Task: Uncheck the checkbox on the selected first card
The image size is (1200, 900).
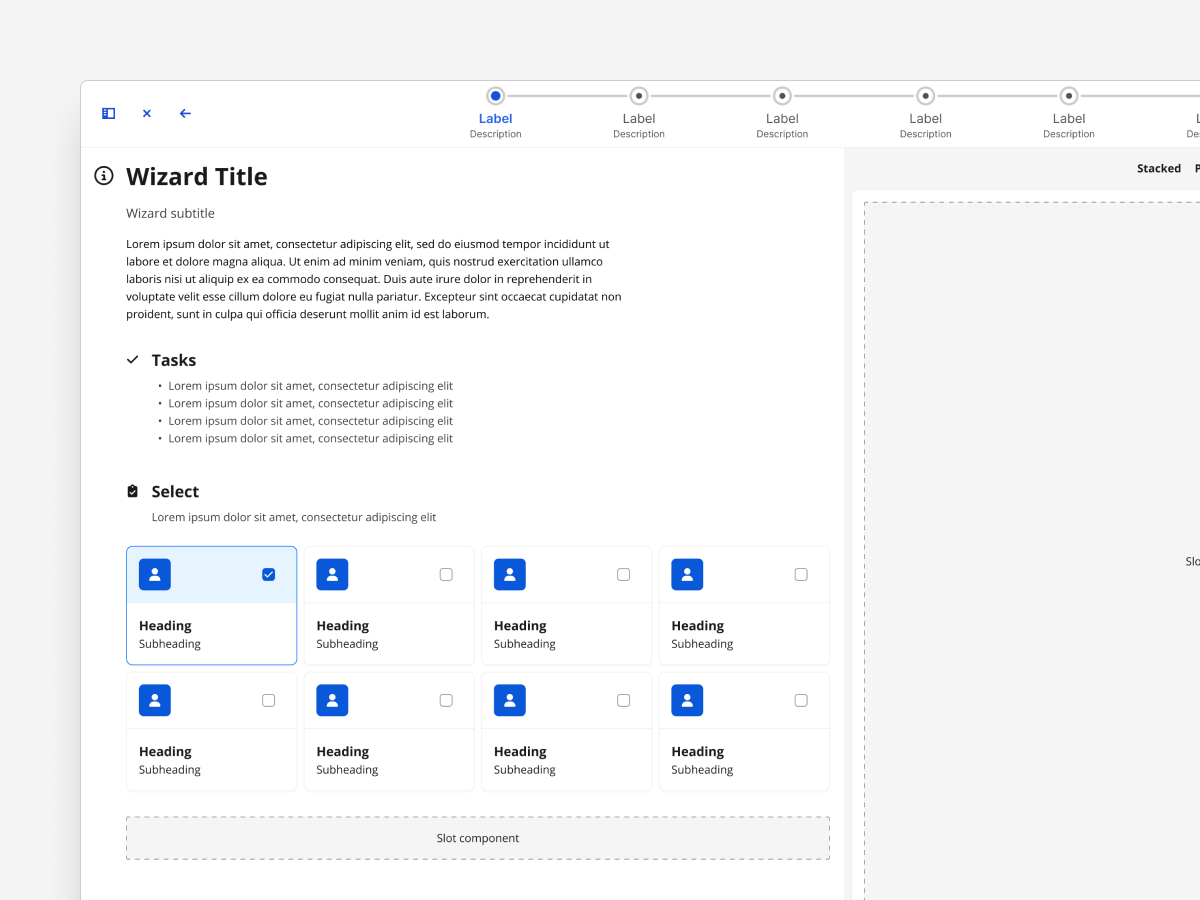Action: (x=268, y=574)
